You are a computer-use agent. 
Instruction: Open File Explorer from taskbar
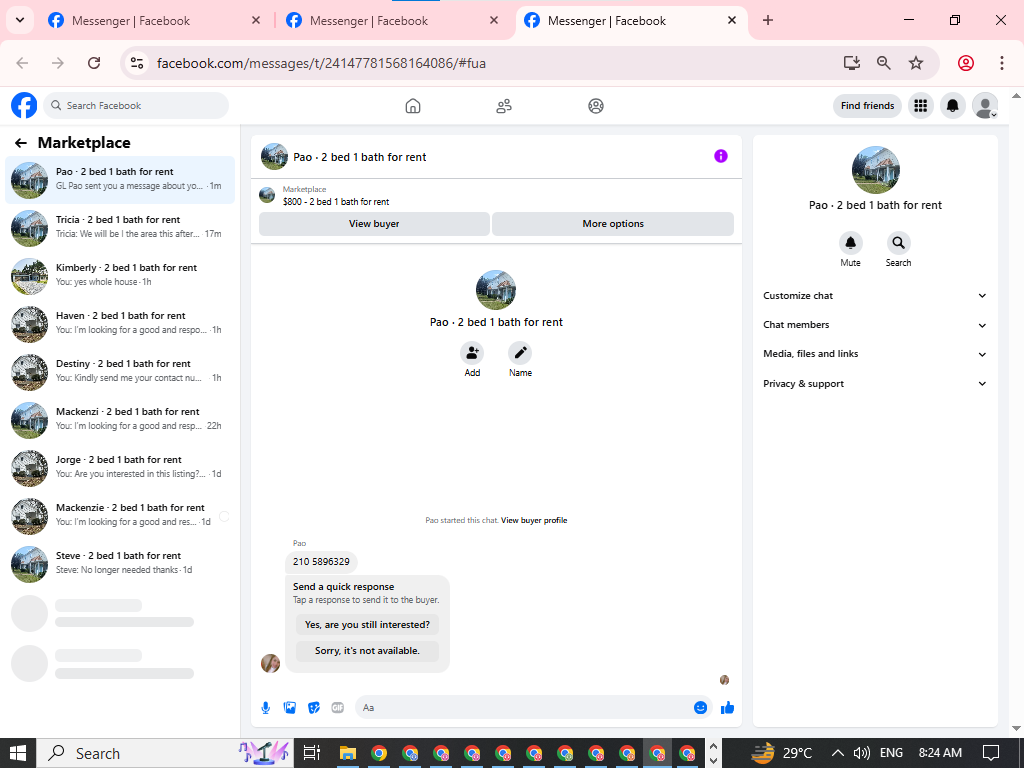[347, 753]
